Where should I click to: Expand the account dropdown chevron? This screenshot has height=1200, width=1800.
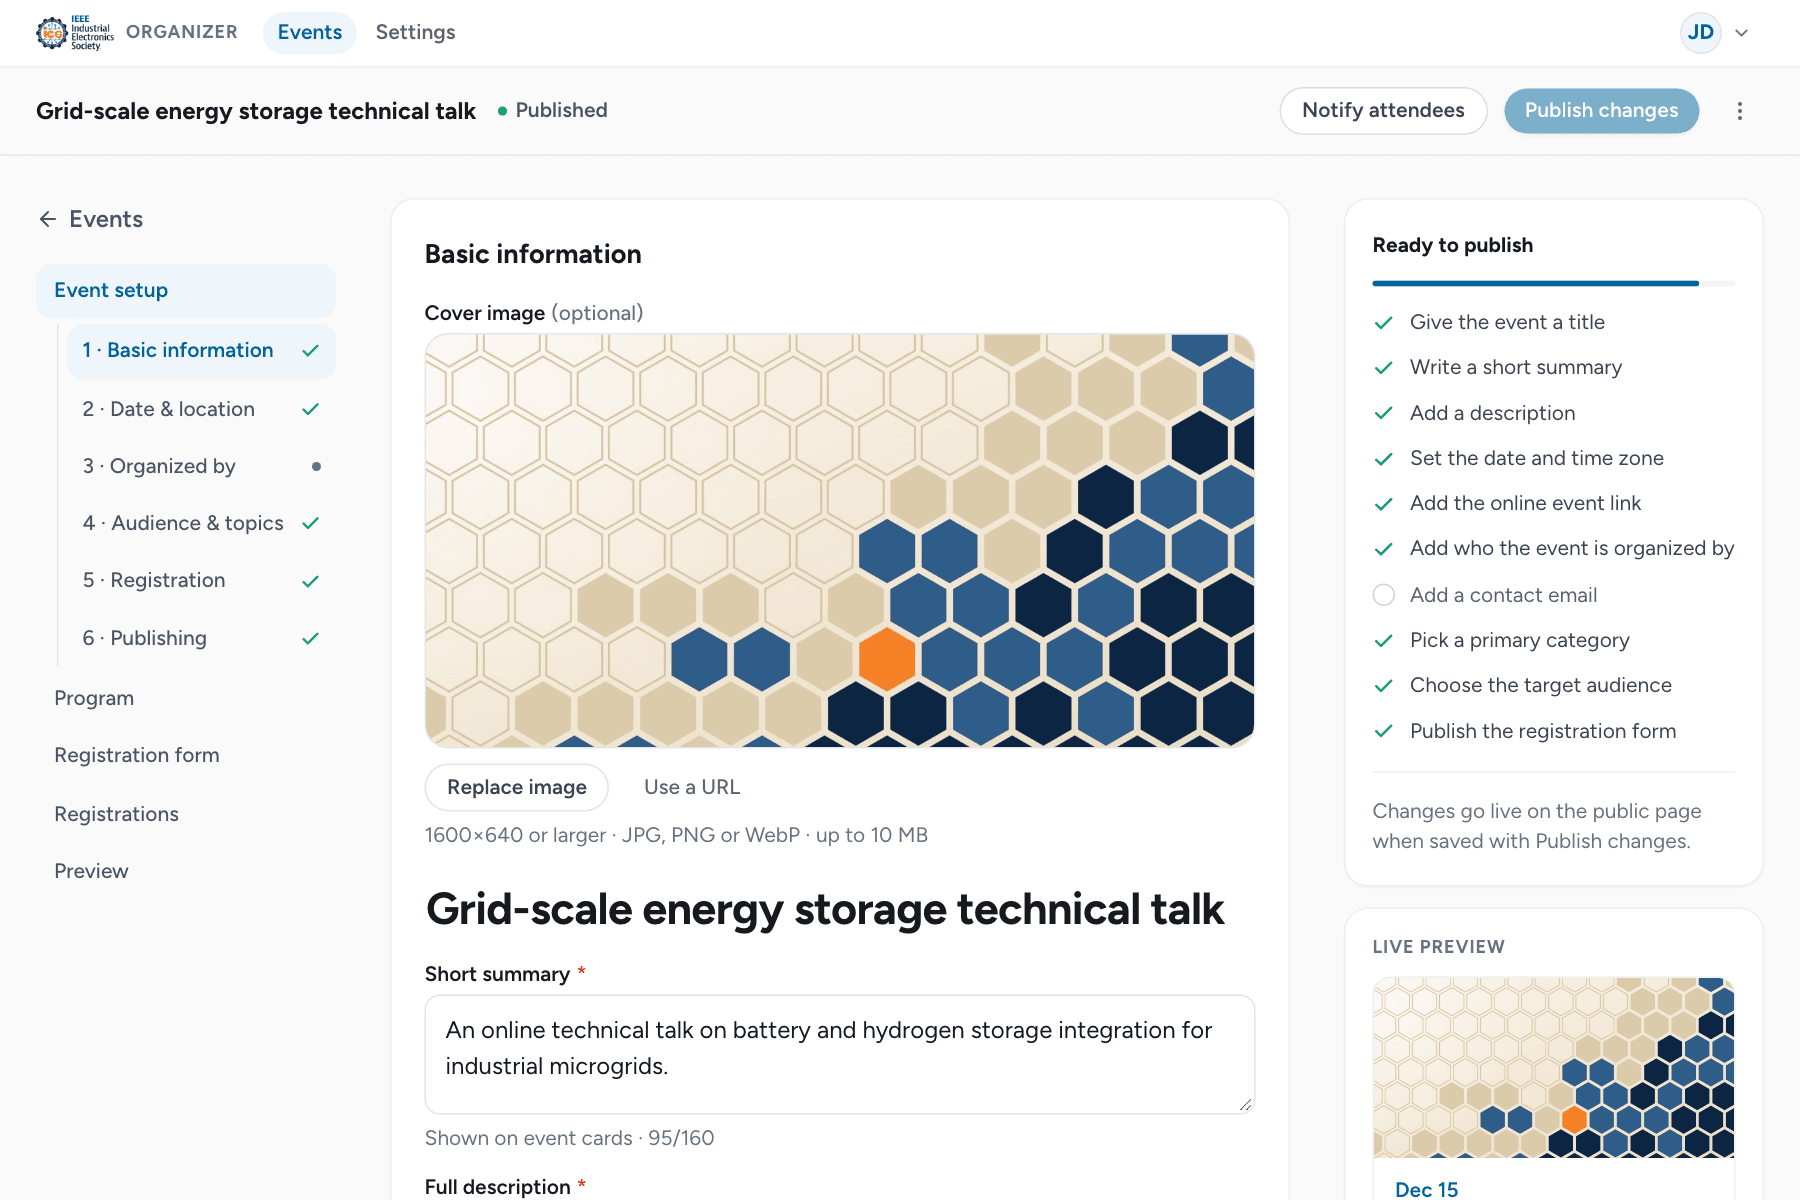point(1742,33)
